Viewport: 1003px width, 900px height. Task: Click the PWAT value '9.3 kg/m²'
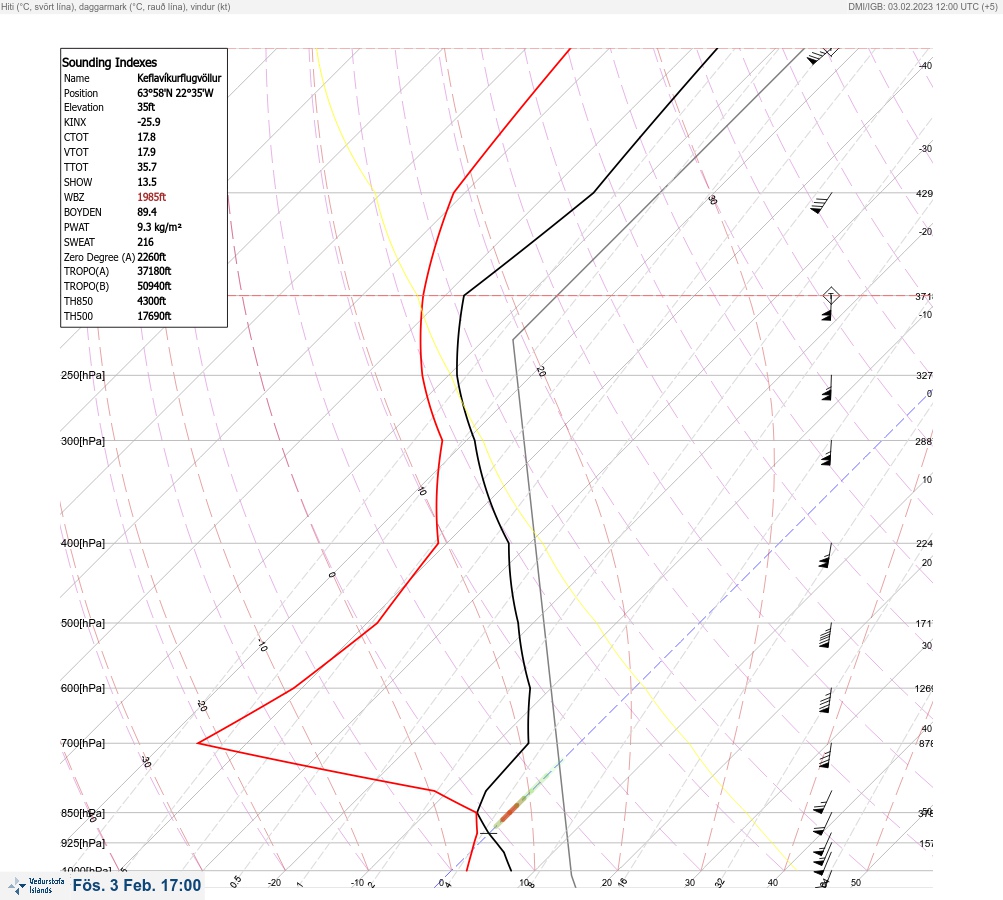click(x=159, y=227)
